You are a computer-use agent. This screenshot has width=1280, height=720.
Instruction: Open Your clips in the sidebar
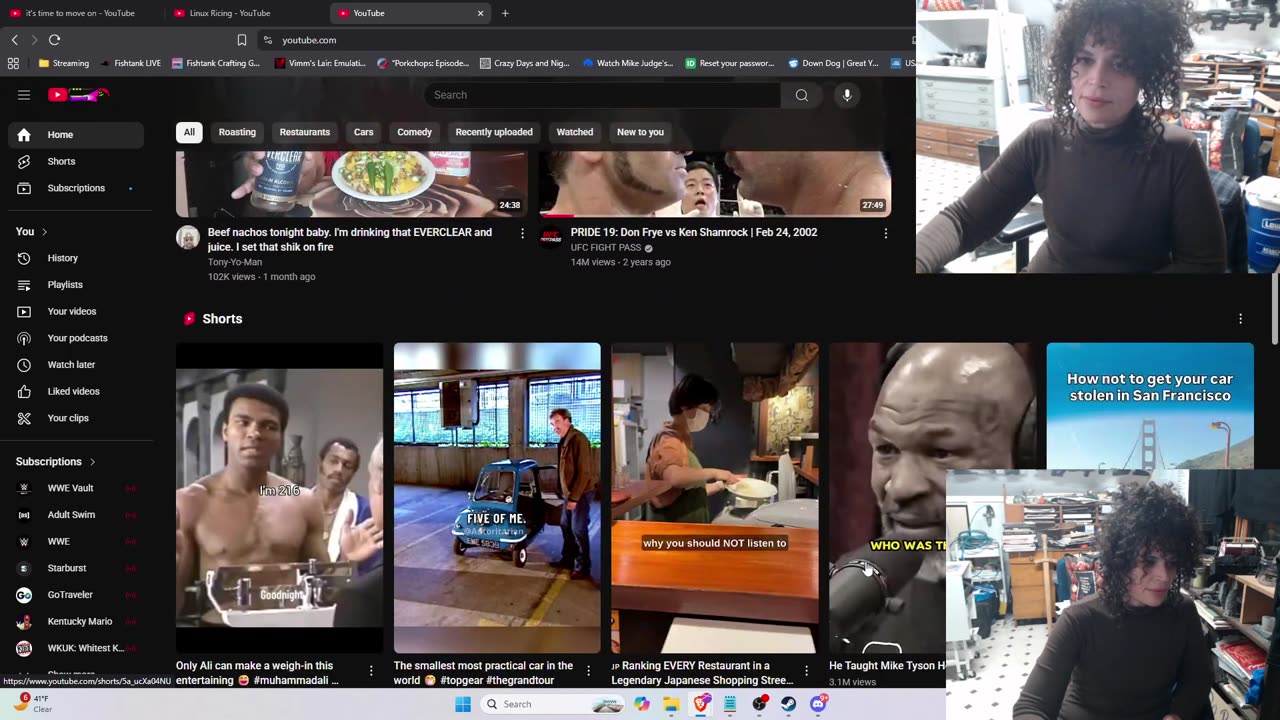(77, 418)
